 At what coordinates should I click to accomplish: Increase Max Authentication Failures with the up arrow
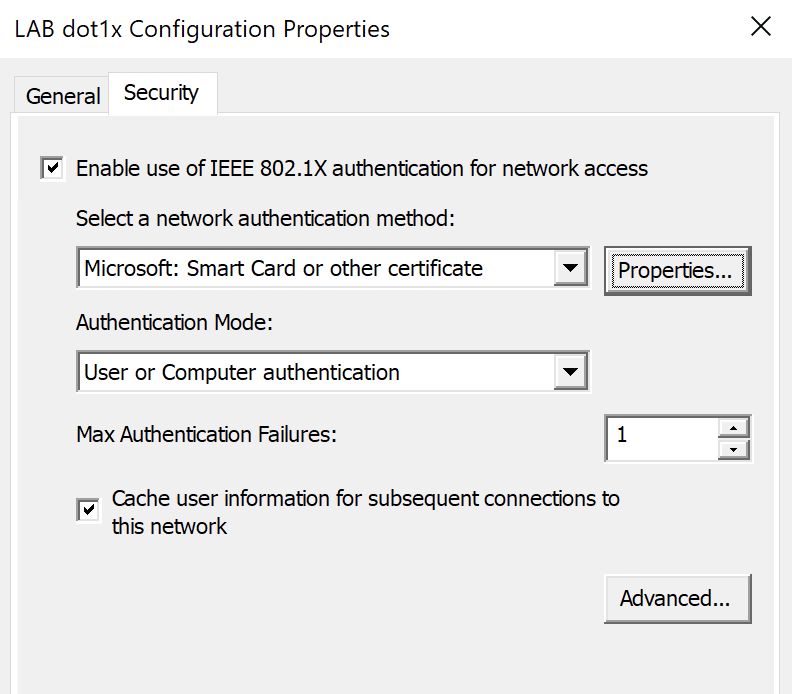tap(734, 427)
